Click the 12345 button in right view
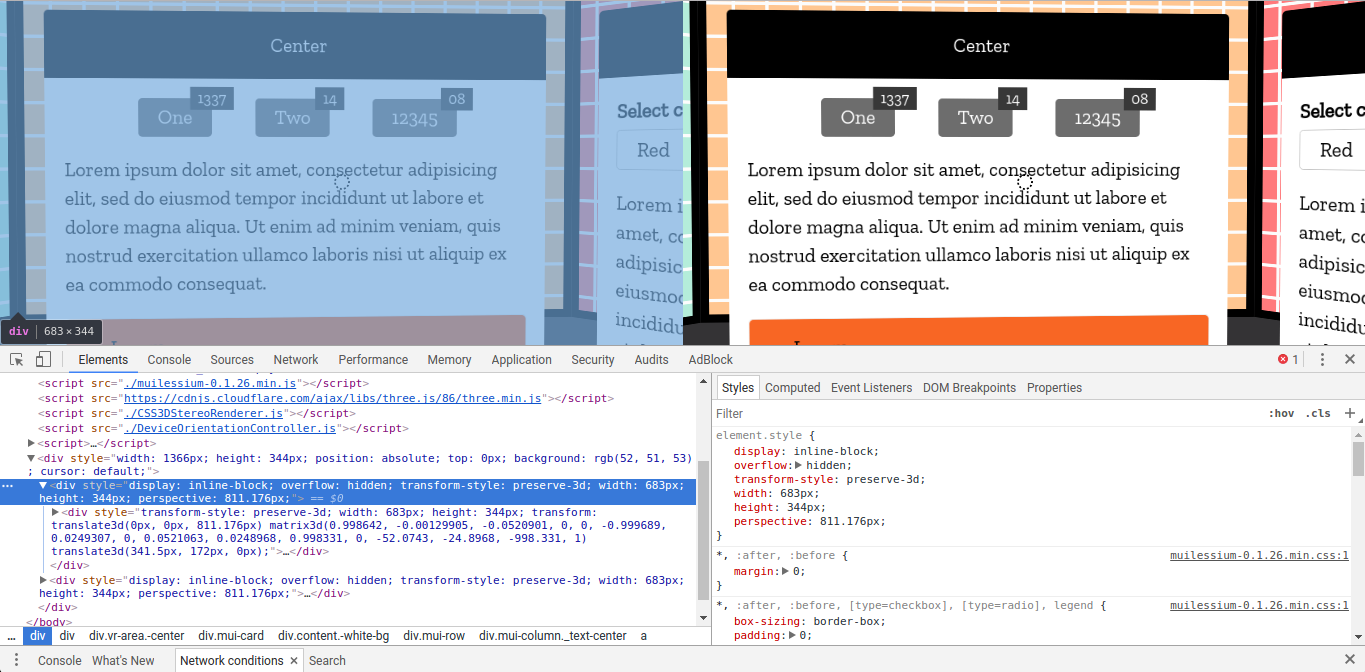This screenshot has width=1365, height=672. 1097,117
